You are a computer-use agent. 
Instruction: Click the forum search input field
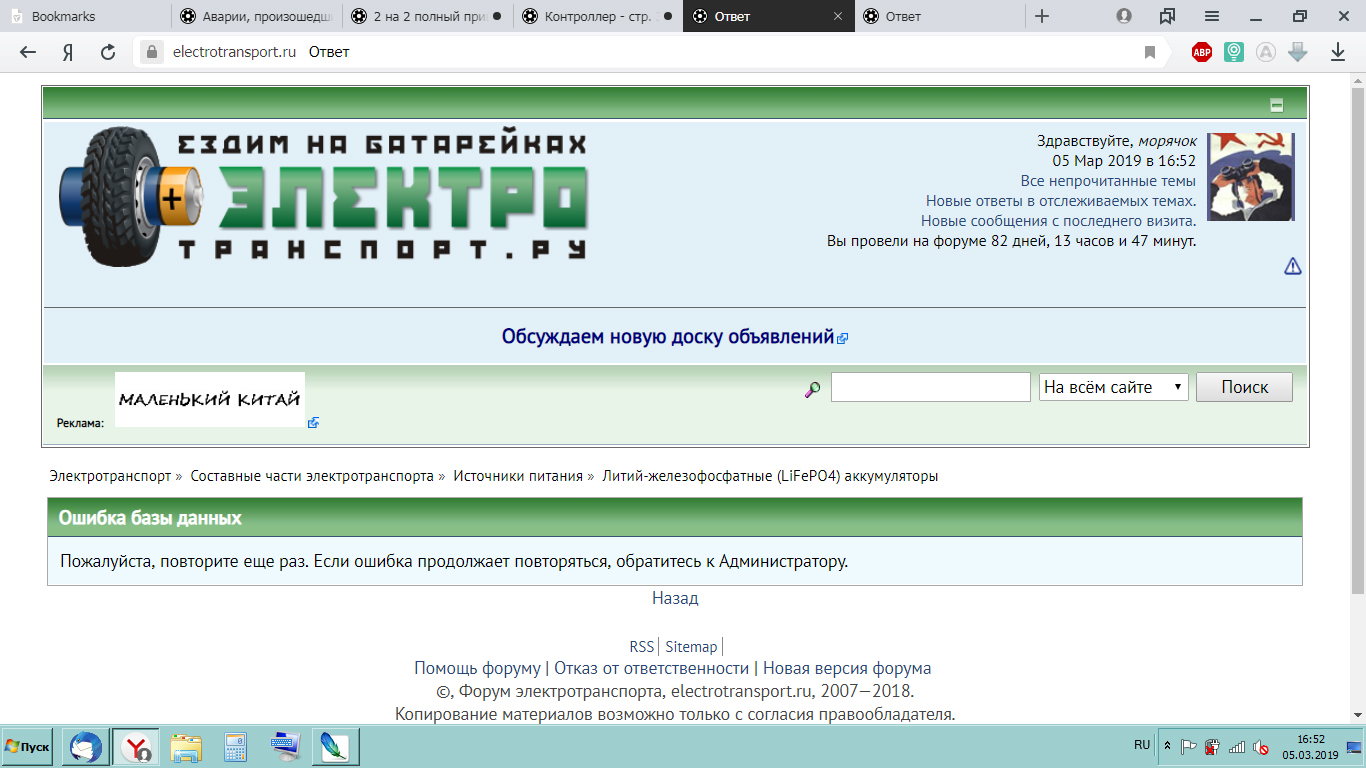coord(930,387)
